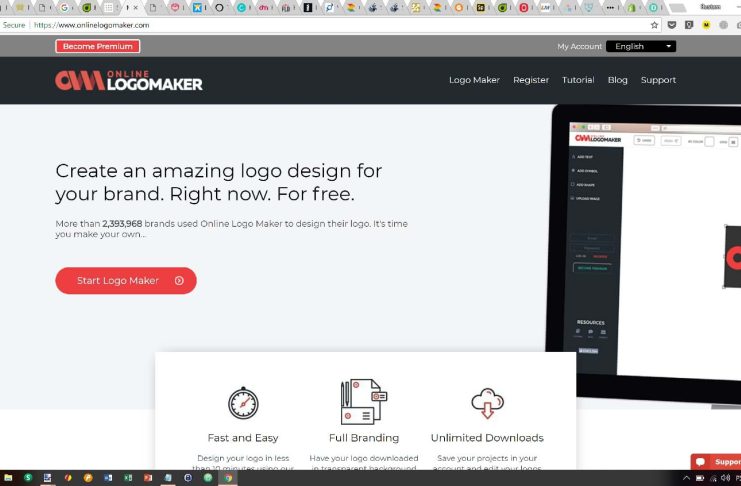This screenshot has height=486, width=741.
Task: Open the Logo Maker nav menu item
Action: pyautogui.click(x=474, y=80)
